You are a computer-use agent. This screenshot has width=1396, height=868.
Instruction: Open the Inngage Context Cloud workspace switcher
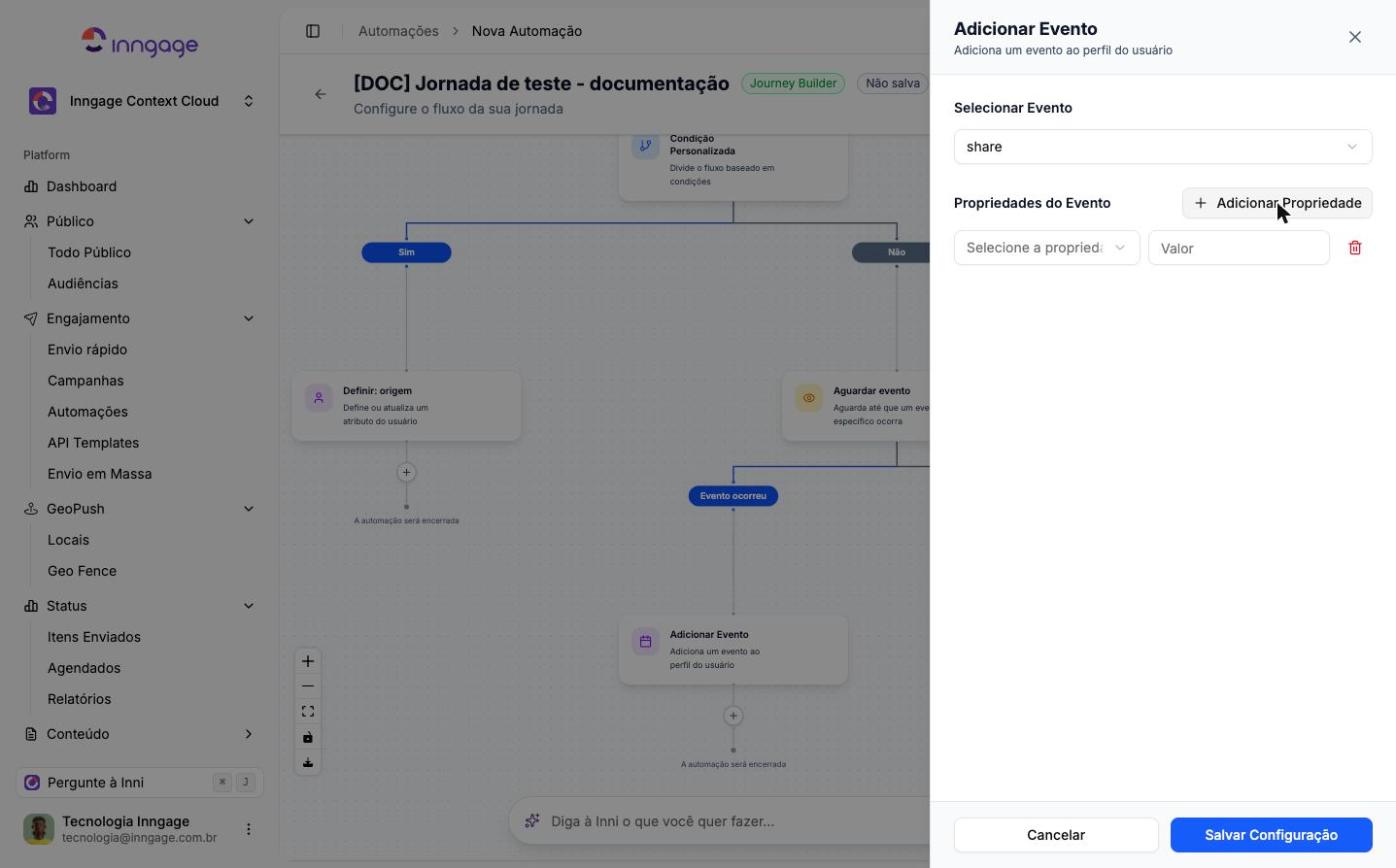click(x=140, y=101)
